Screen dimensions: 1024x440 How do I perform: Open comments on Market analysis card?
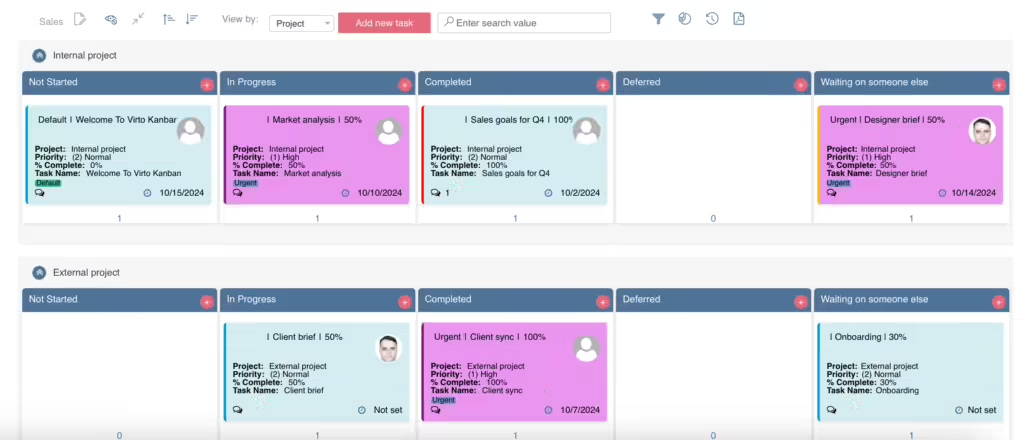237,193
